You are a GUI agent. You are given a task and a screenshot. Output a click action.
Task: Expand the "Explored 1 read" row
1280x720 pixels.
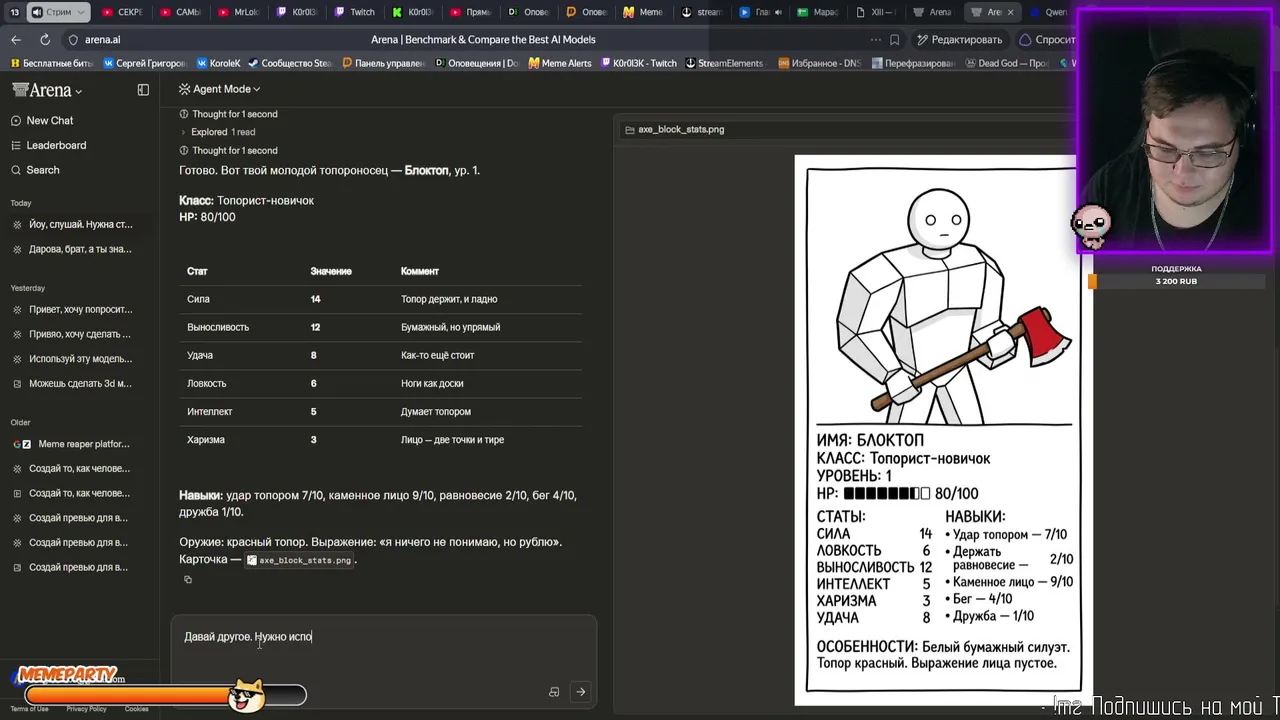pyautogui.click(x=217, y=132)
